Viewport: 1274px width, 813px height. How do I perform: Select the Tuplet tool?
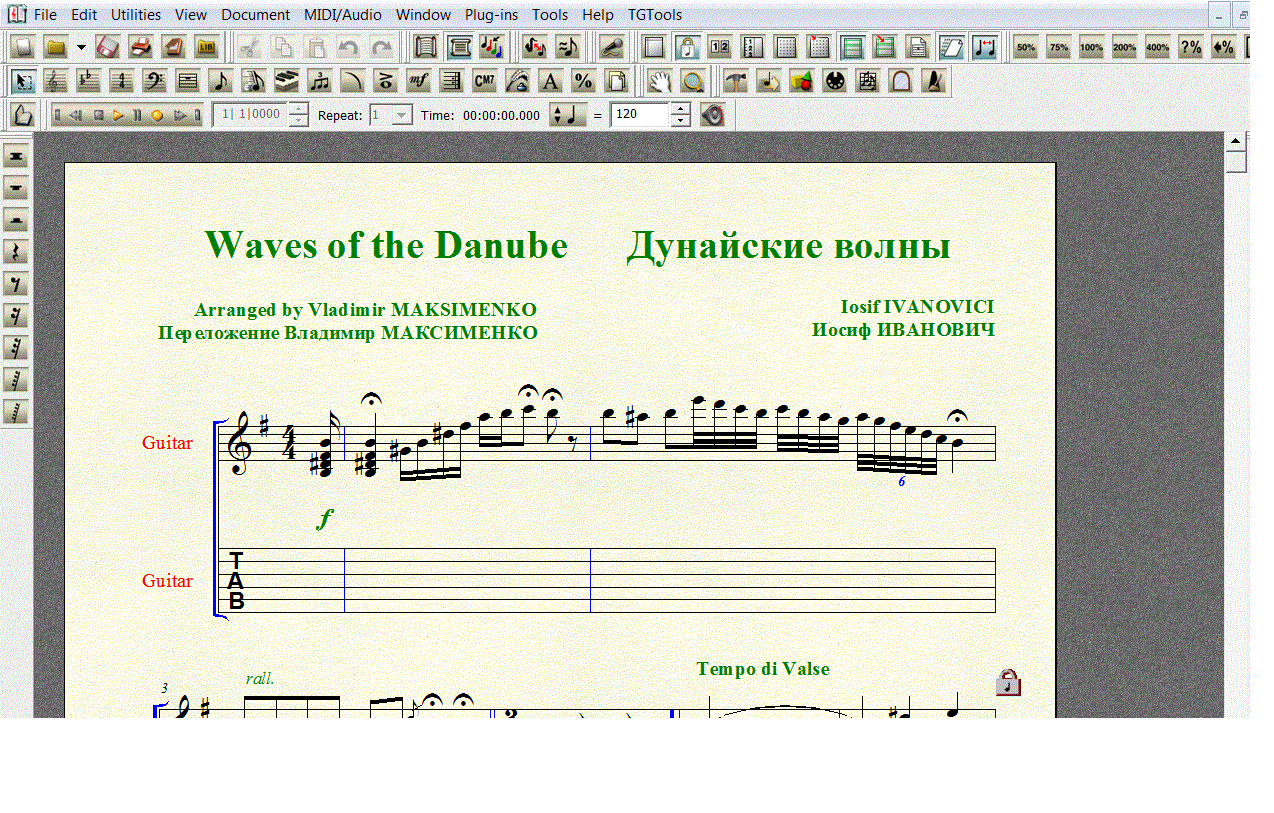pos(319,81)
